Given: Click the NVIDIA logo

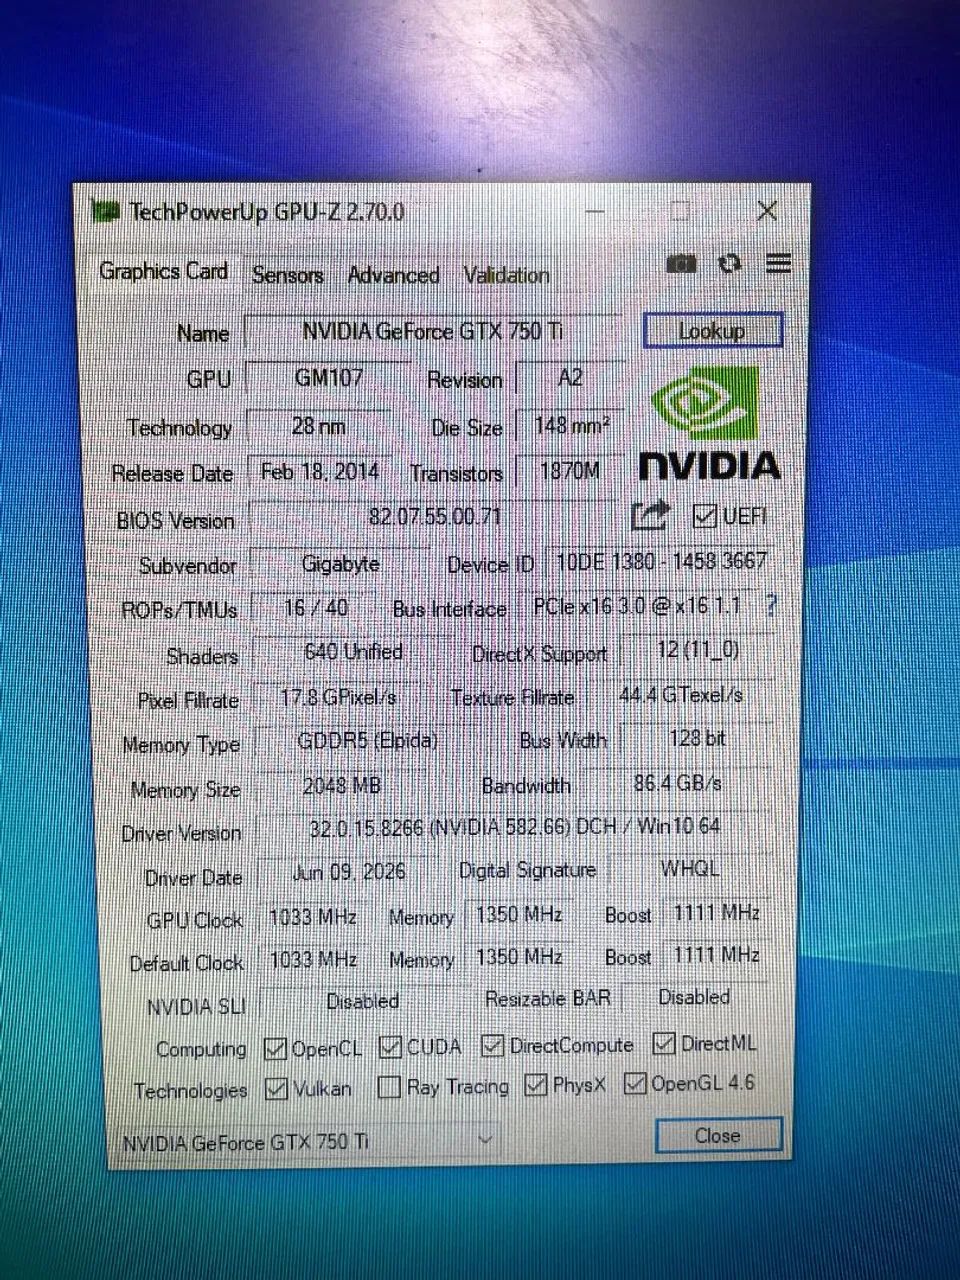Looking at the screenshot, I should click(709, 423).
